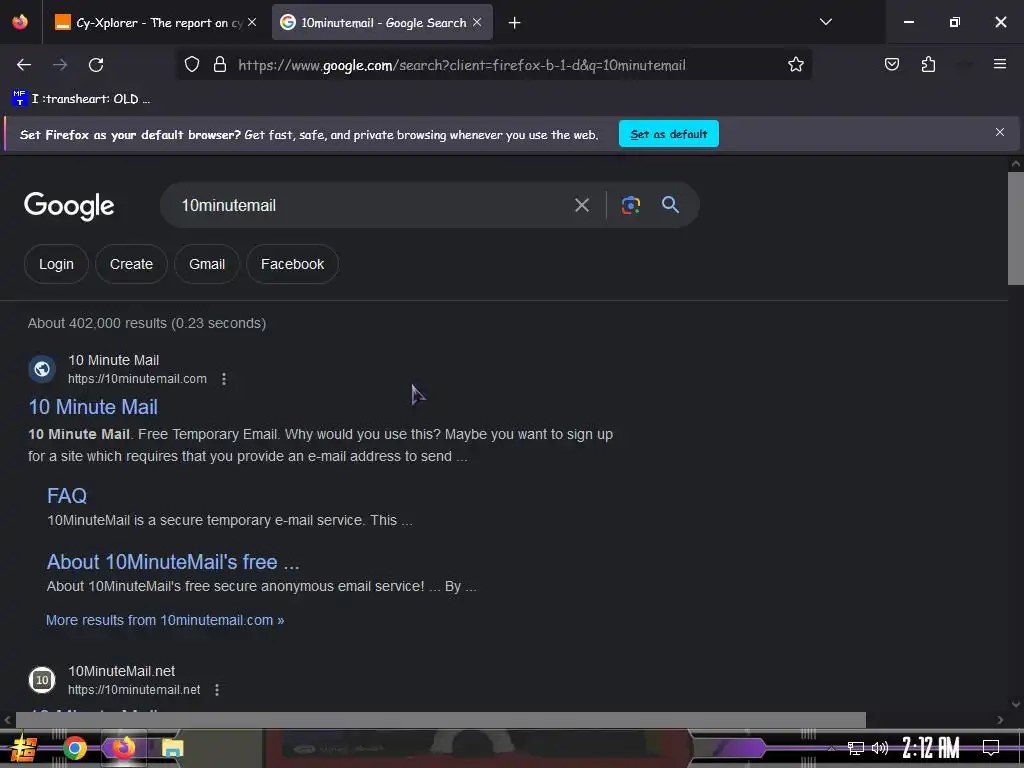Close the 10minutemail Google Search tab
Screen dimensions: 1024x768
(x=477, y=22)
